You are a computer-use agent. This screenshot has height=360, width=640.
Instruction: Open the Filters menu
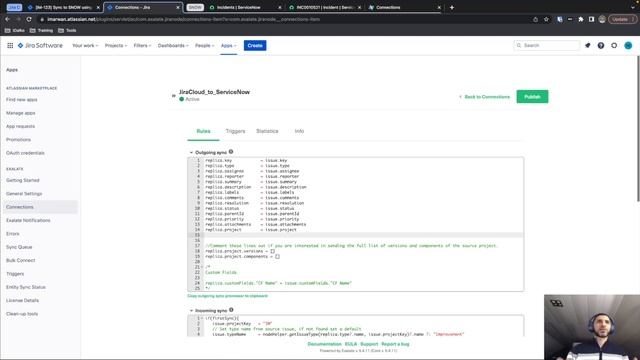[142, 45]
